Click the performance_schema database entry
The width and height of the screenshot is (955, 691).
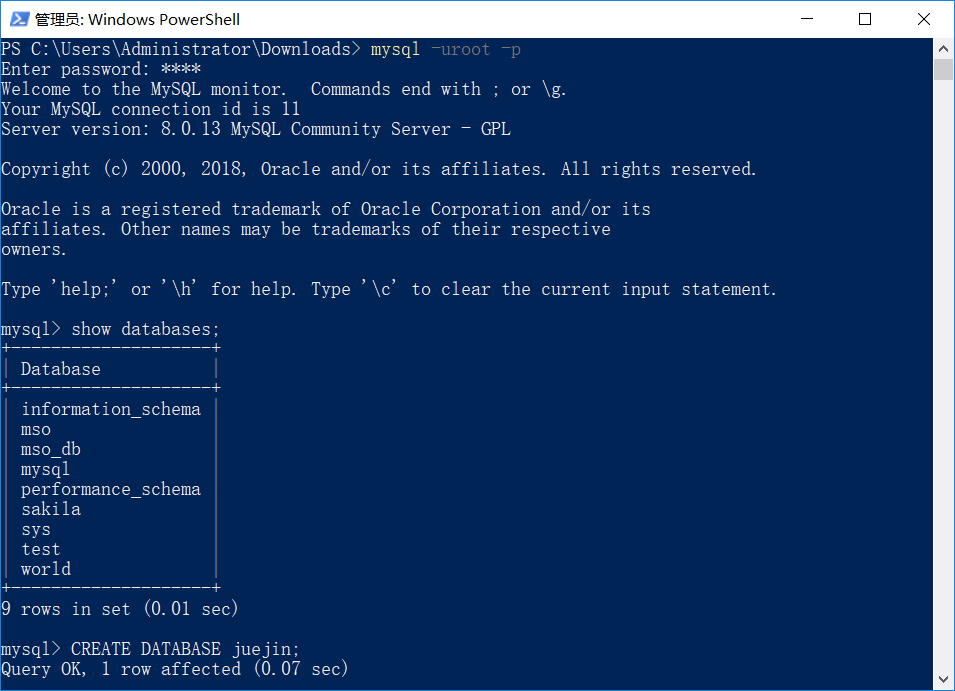(111, 489)
